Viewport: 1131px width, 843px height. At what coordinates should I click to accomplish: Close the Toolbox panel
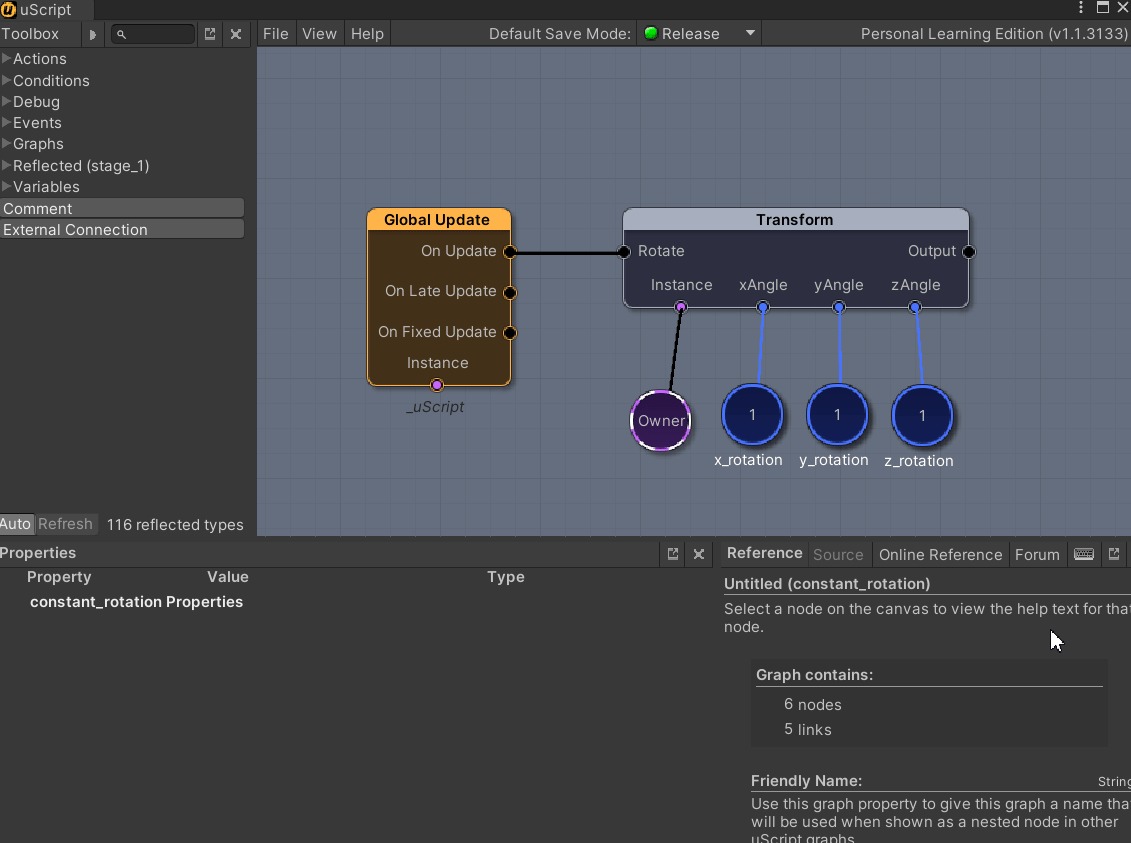[x=236, y=34]
